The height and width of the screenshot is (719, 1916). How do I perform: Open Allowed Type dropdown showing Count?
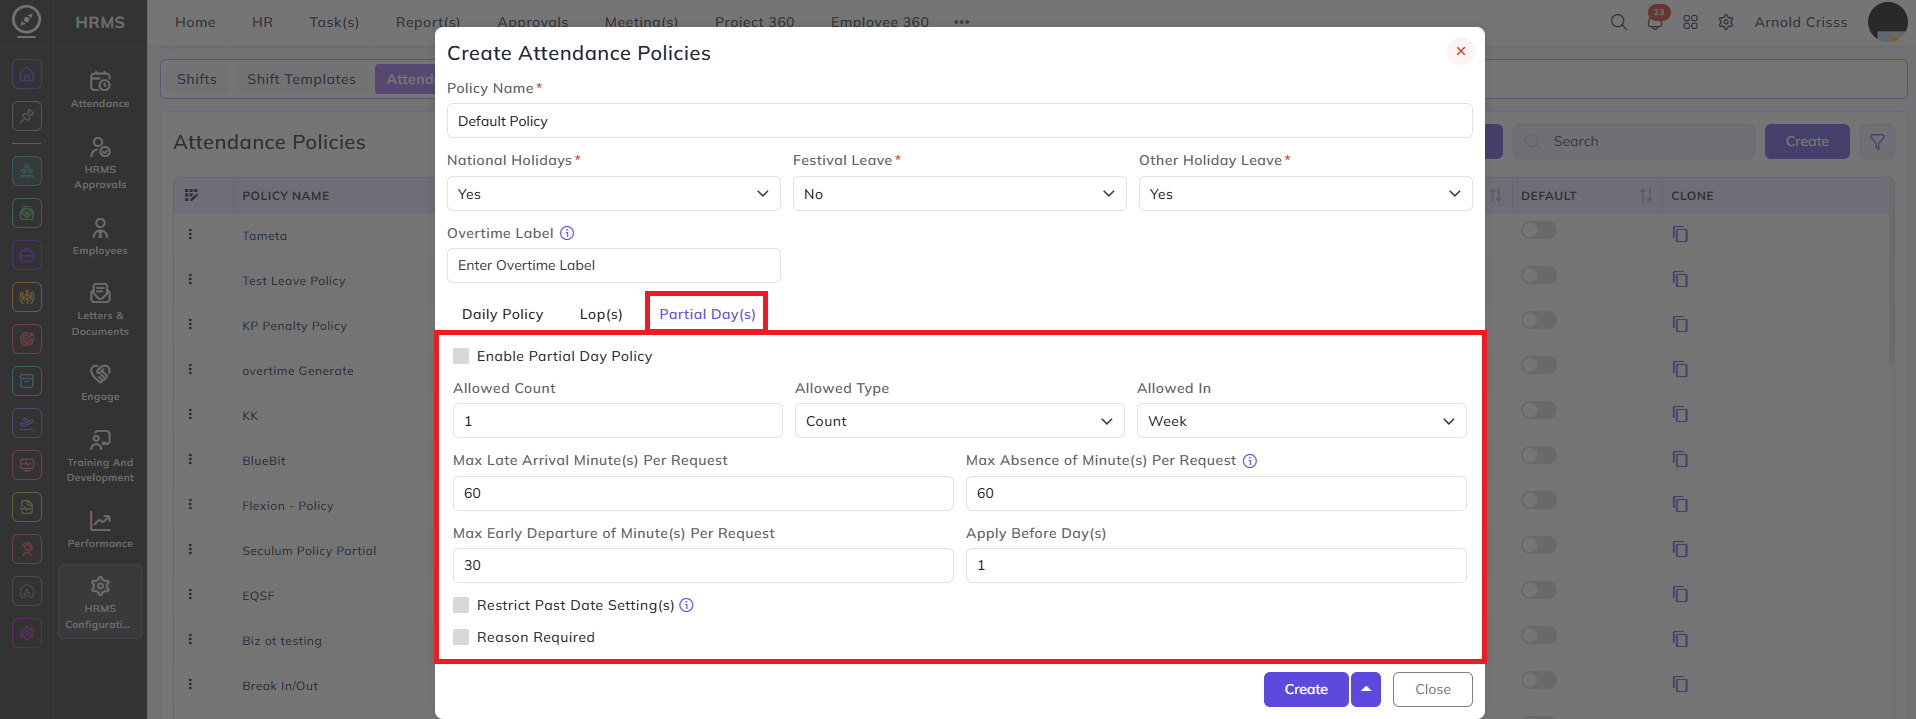pos(960,421)
